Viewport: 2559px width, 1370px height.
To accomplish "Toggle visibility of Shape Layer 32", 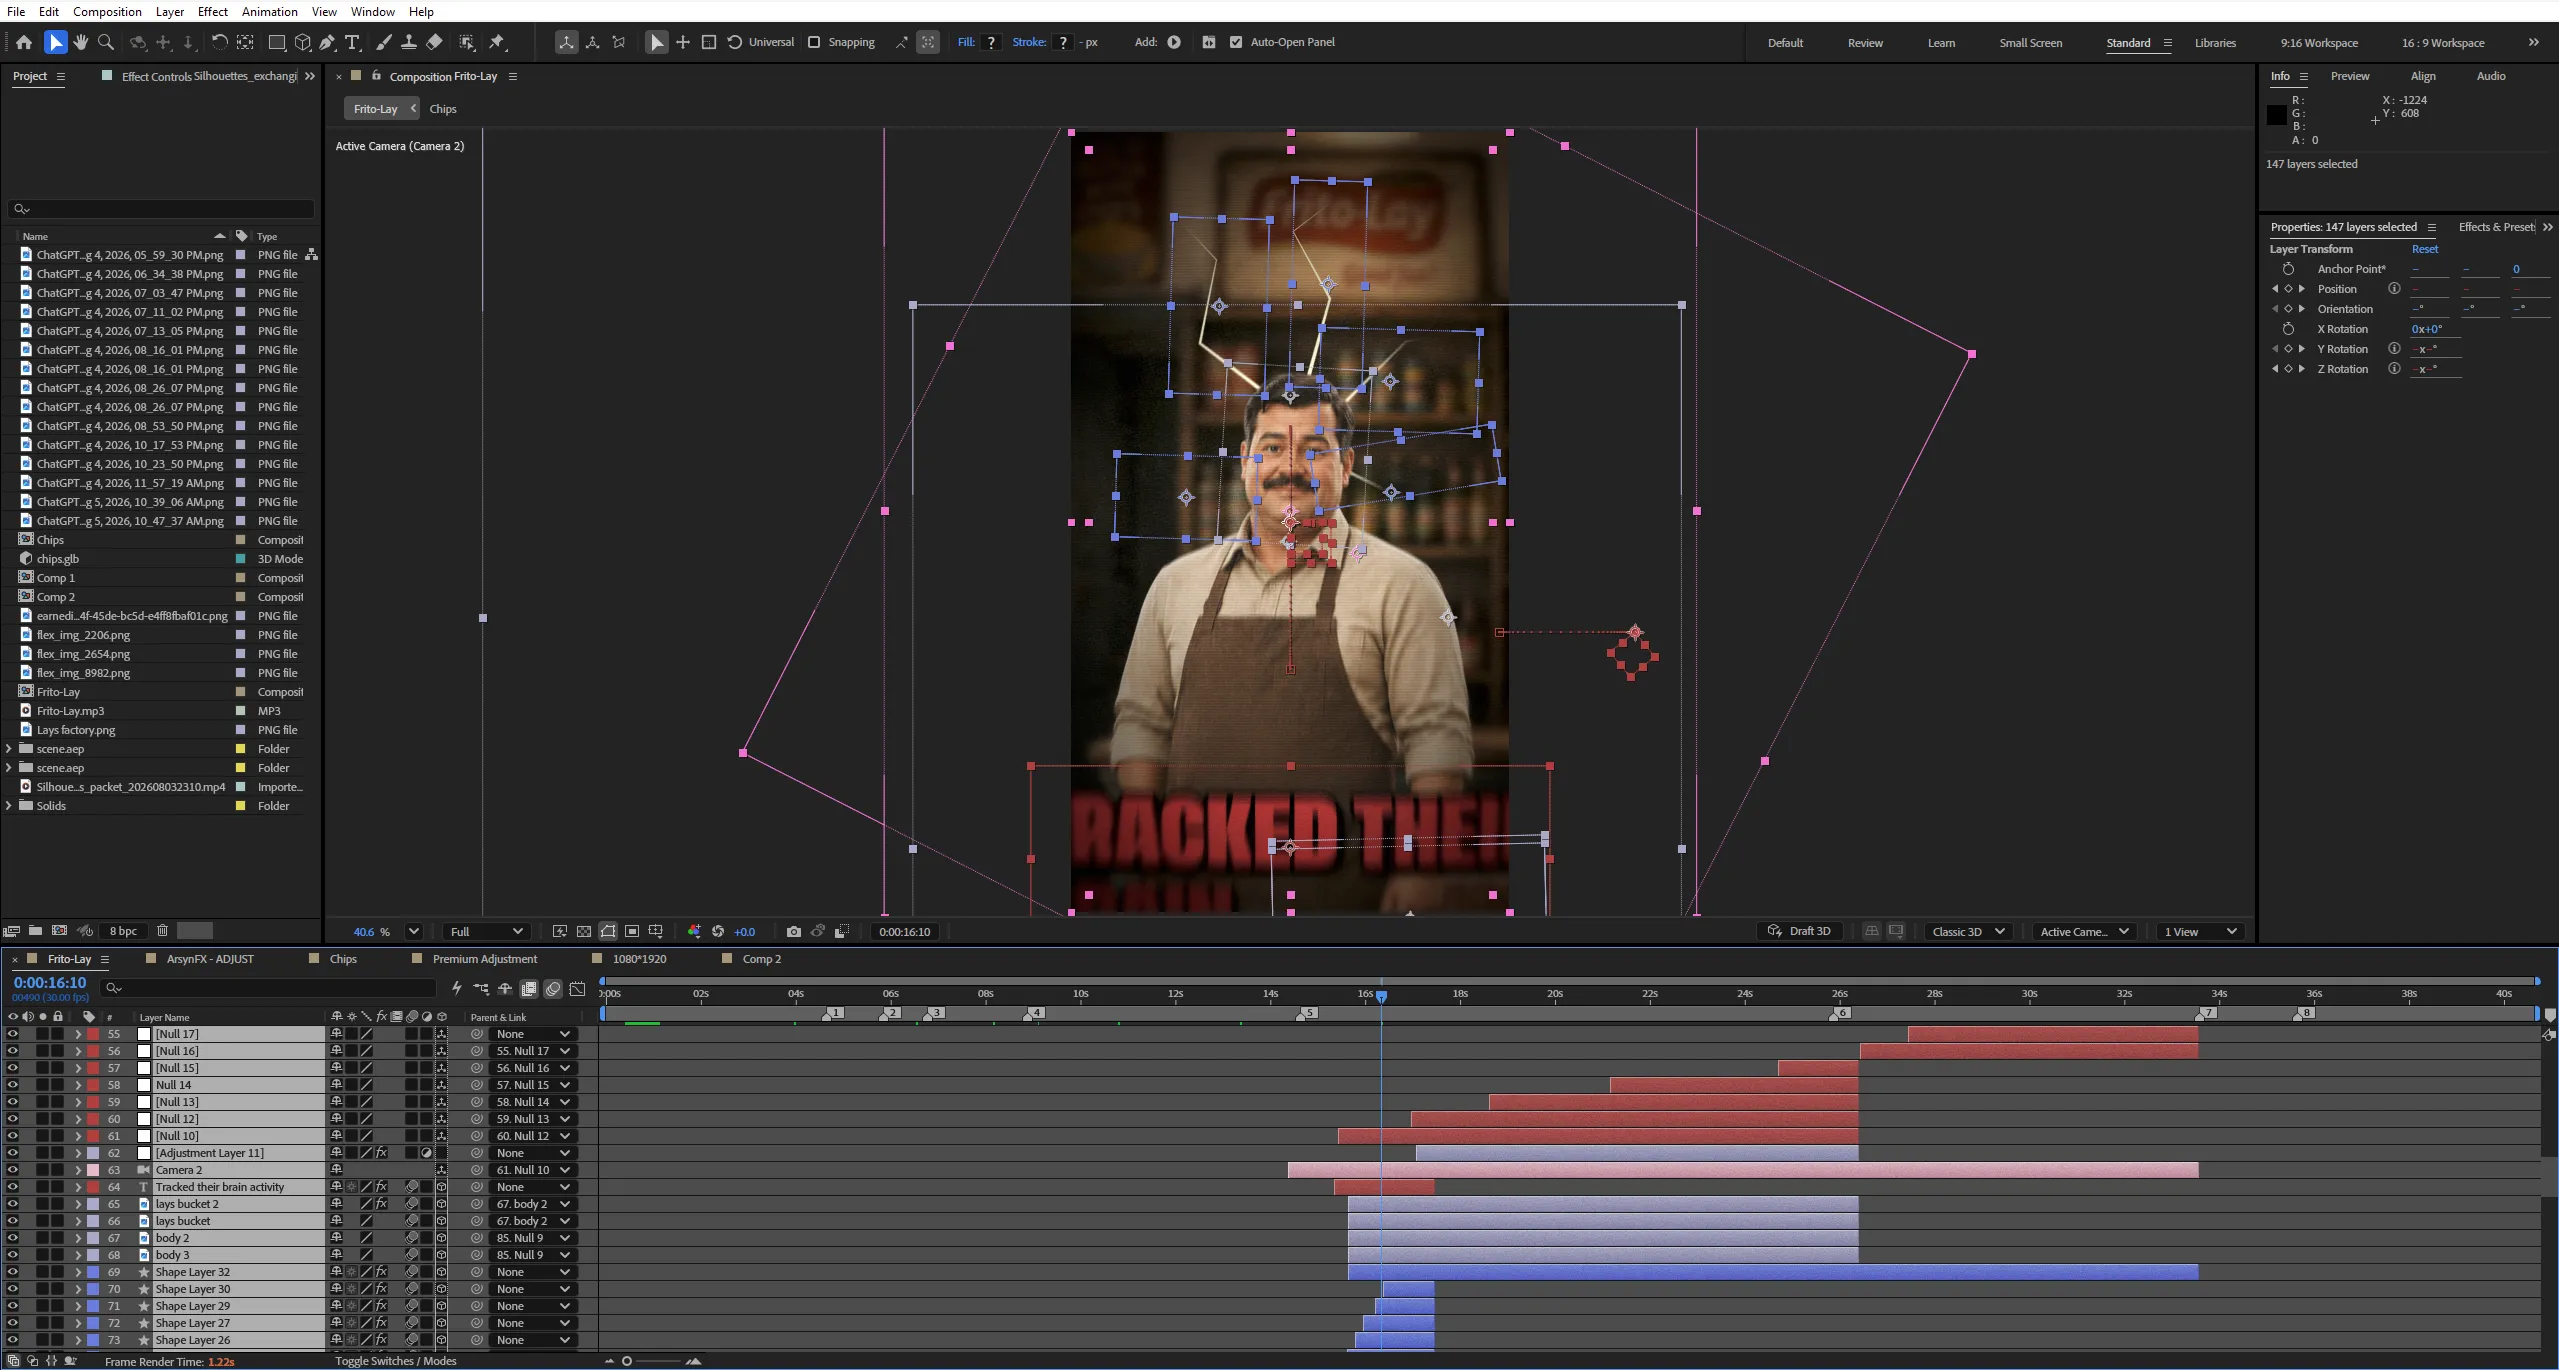I will [x=12, y=1272].
